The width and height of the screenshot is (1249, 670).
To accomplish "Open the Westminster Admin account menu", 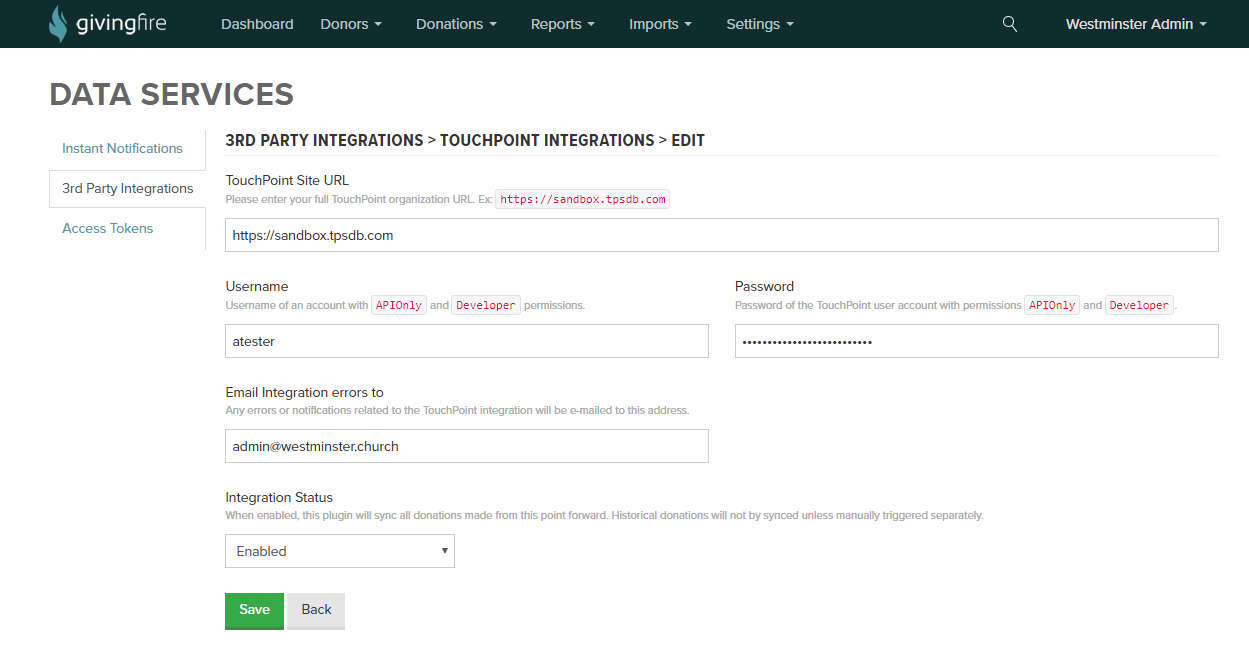I will (x=1136, y=24).
